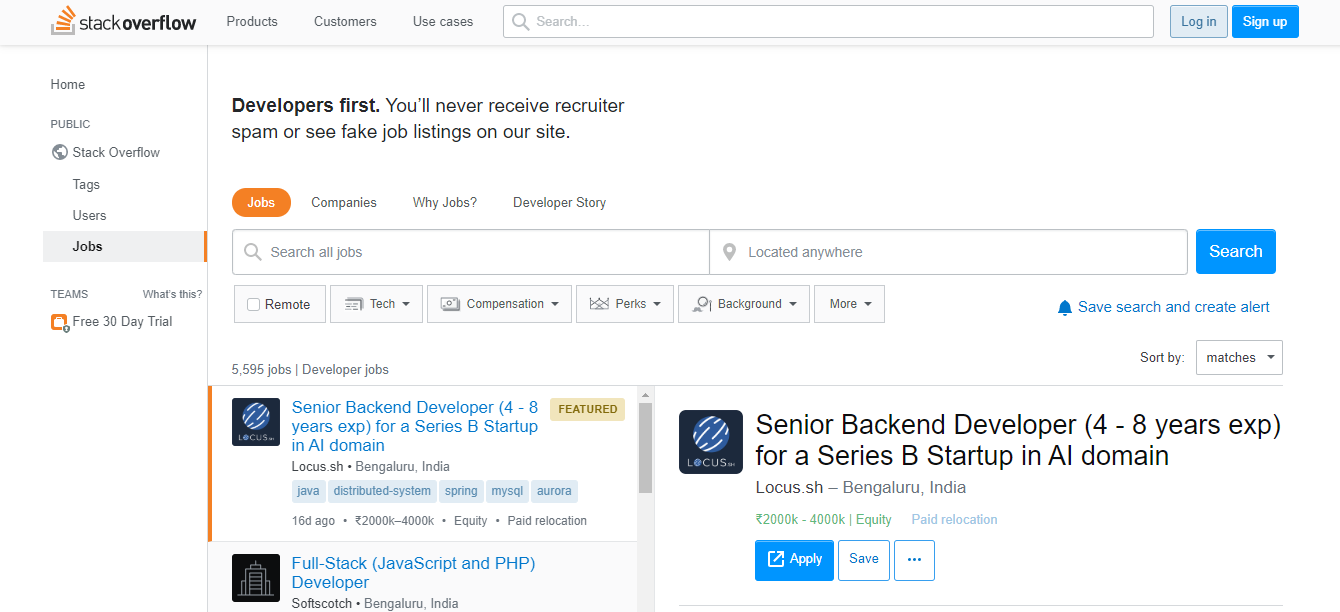Switch to the Developer Story tab
Screen dimensions: 1340x612
[x=560, y=202]
